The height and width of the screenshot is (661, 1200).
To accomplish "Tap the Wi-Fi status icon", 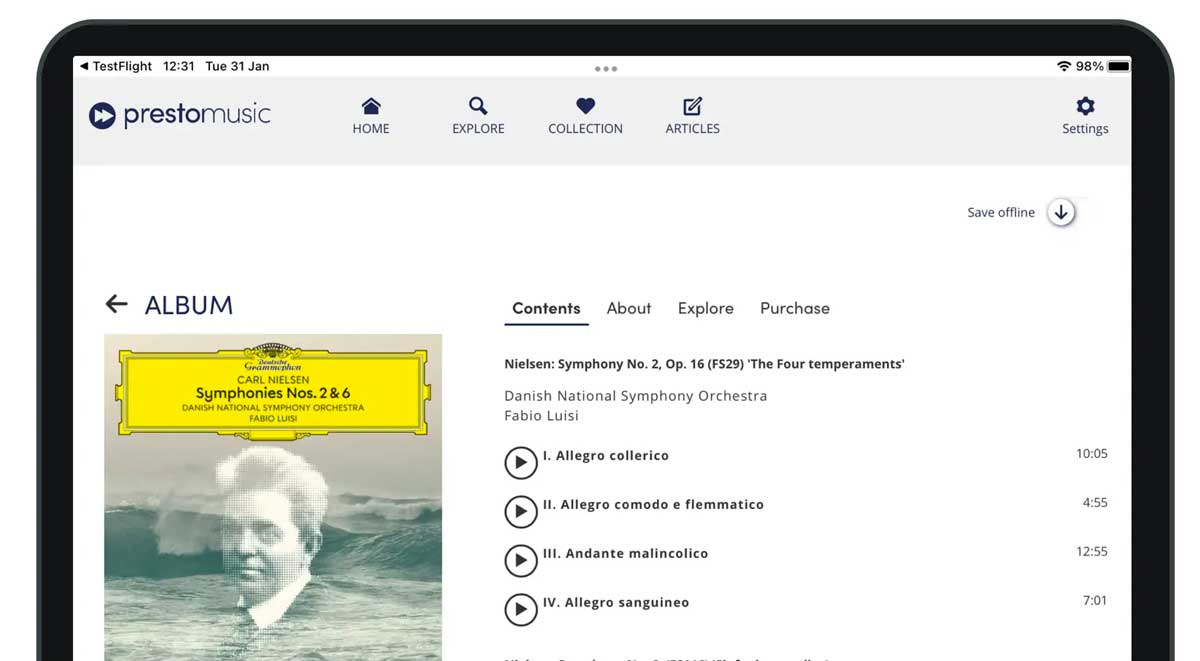I will tap(1063, 66).
